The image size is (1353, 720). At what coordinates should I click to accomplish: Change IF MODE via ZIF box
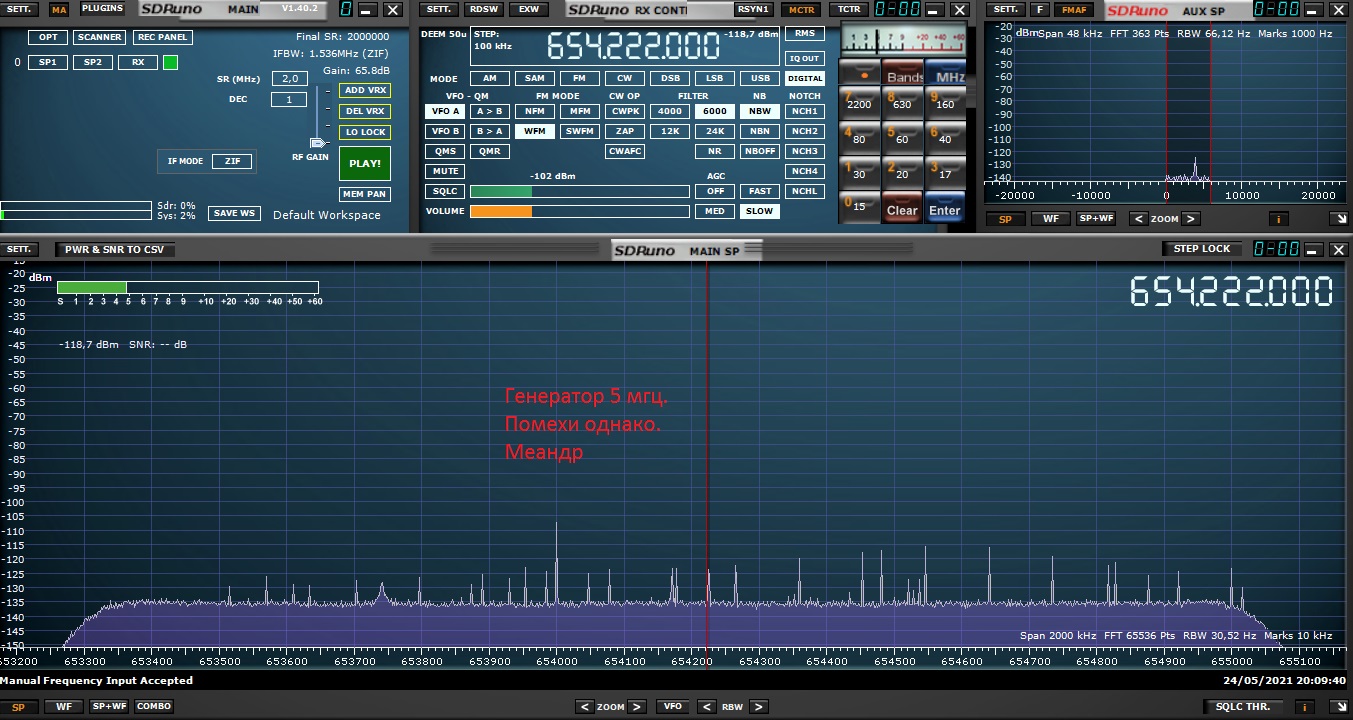[232, 161]
